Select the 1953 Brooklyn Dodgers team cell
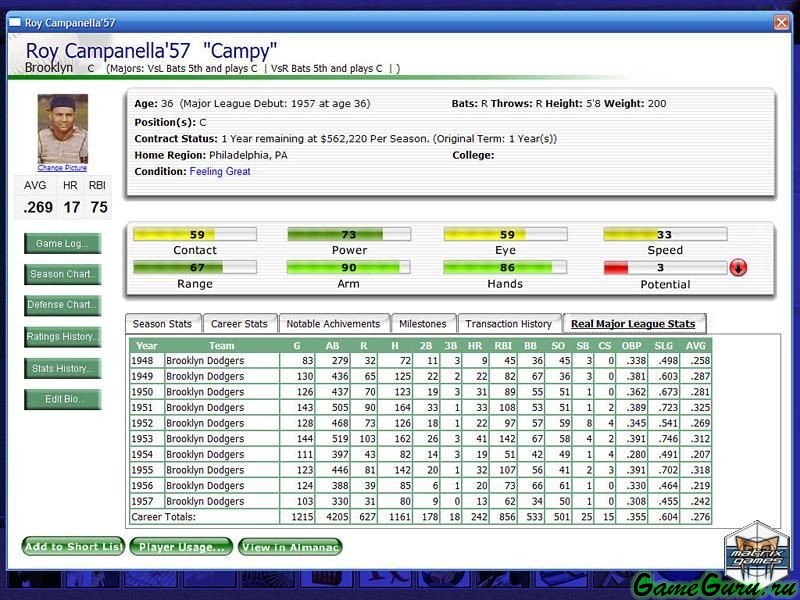 (221, 439)
